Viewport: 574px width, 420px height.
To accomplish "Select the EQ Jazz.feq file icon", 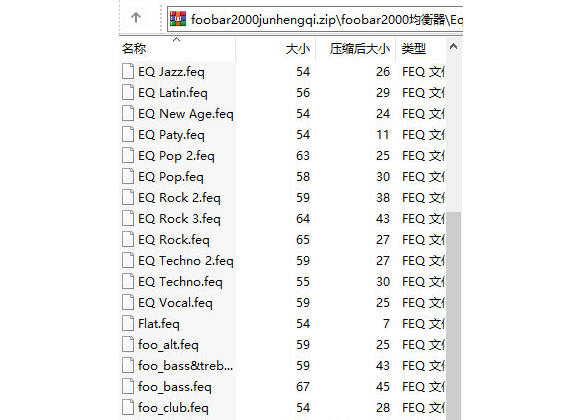I will [128, 71].
